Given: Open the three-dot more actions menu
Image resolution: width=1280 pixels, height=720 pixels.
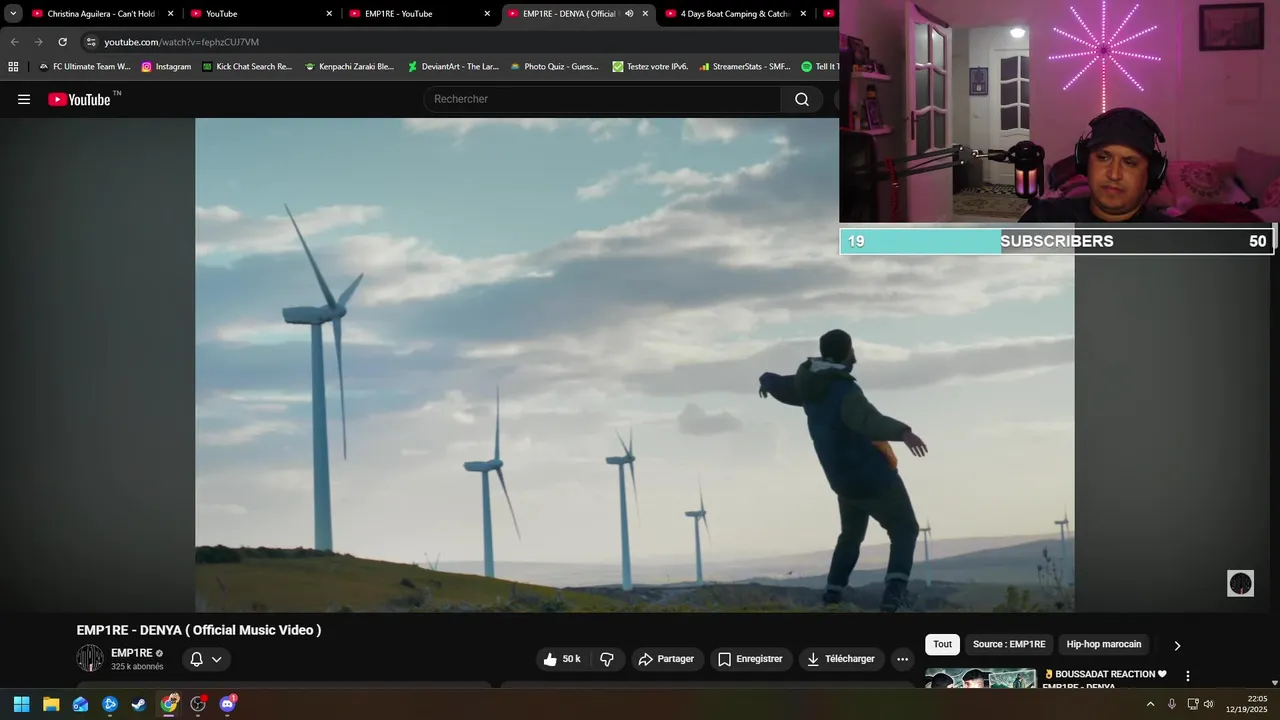Looking at the screenshot, I should 902,659.
